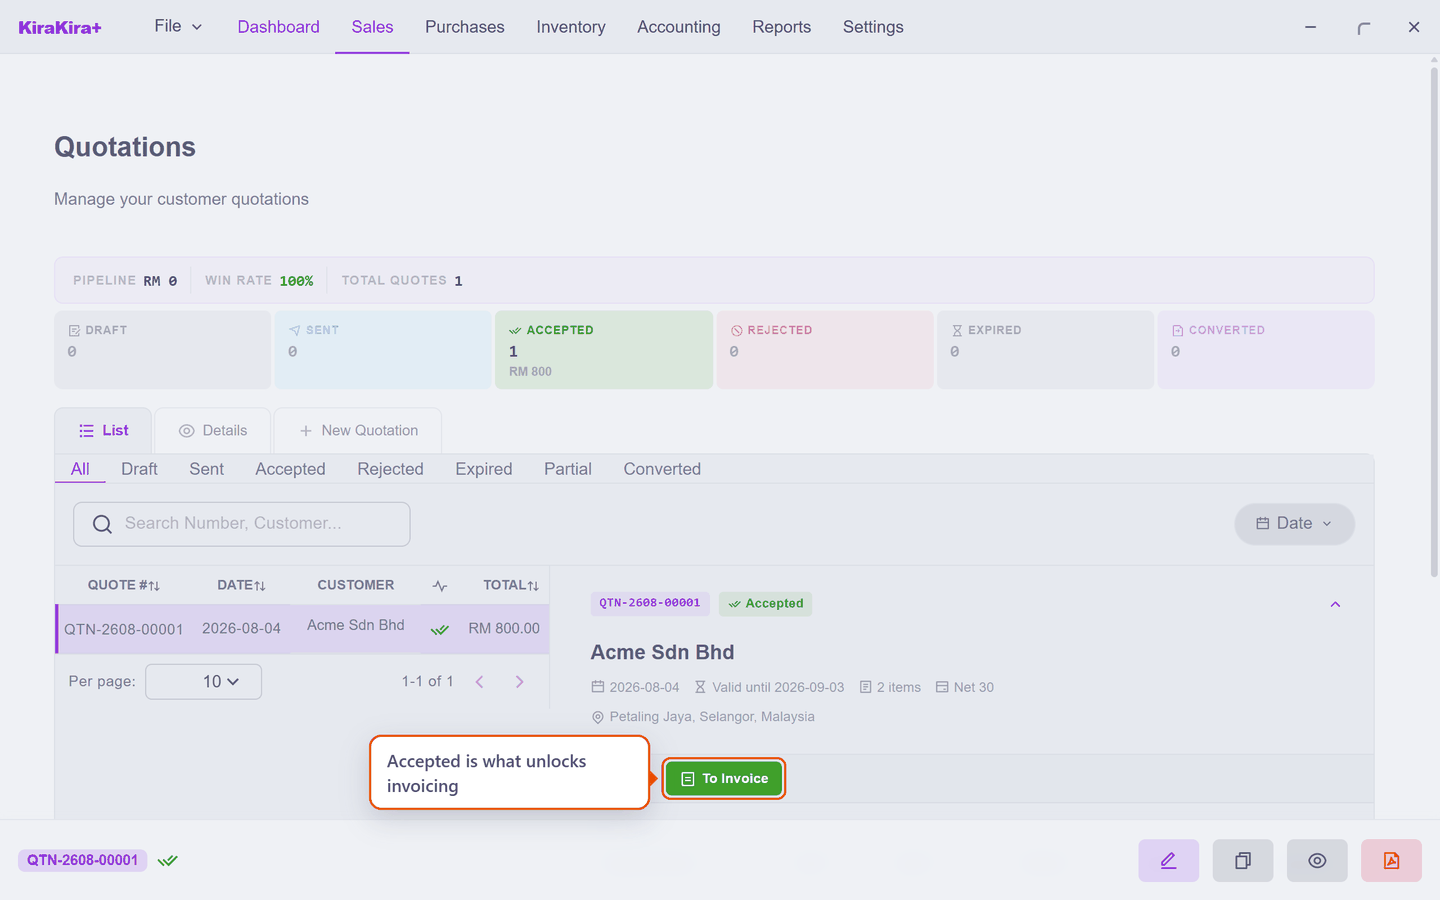
Task: Click the 2026-08-04 date cell in table
Action: click(241, 629)
